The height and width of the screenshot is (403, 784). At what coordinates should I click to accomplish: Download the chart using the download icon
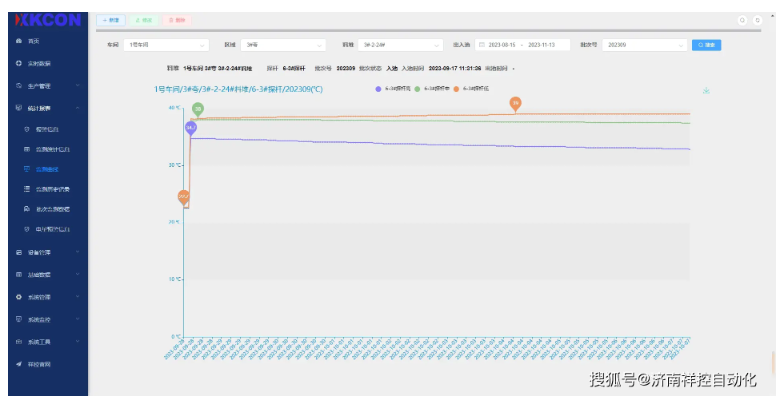pos(707,90)
